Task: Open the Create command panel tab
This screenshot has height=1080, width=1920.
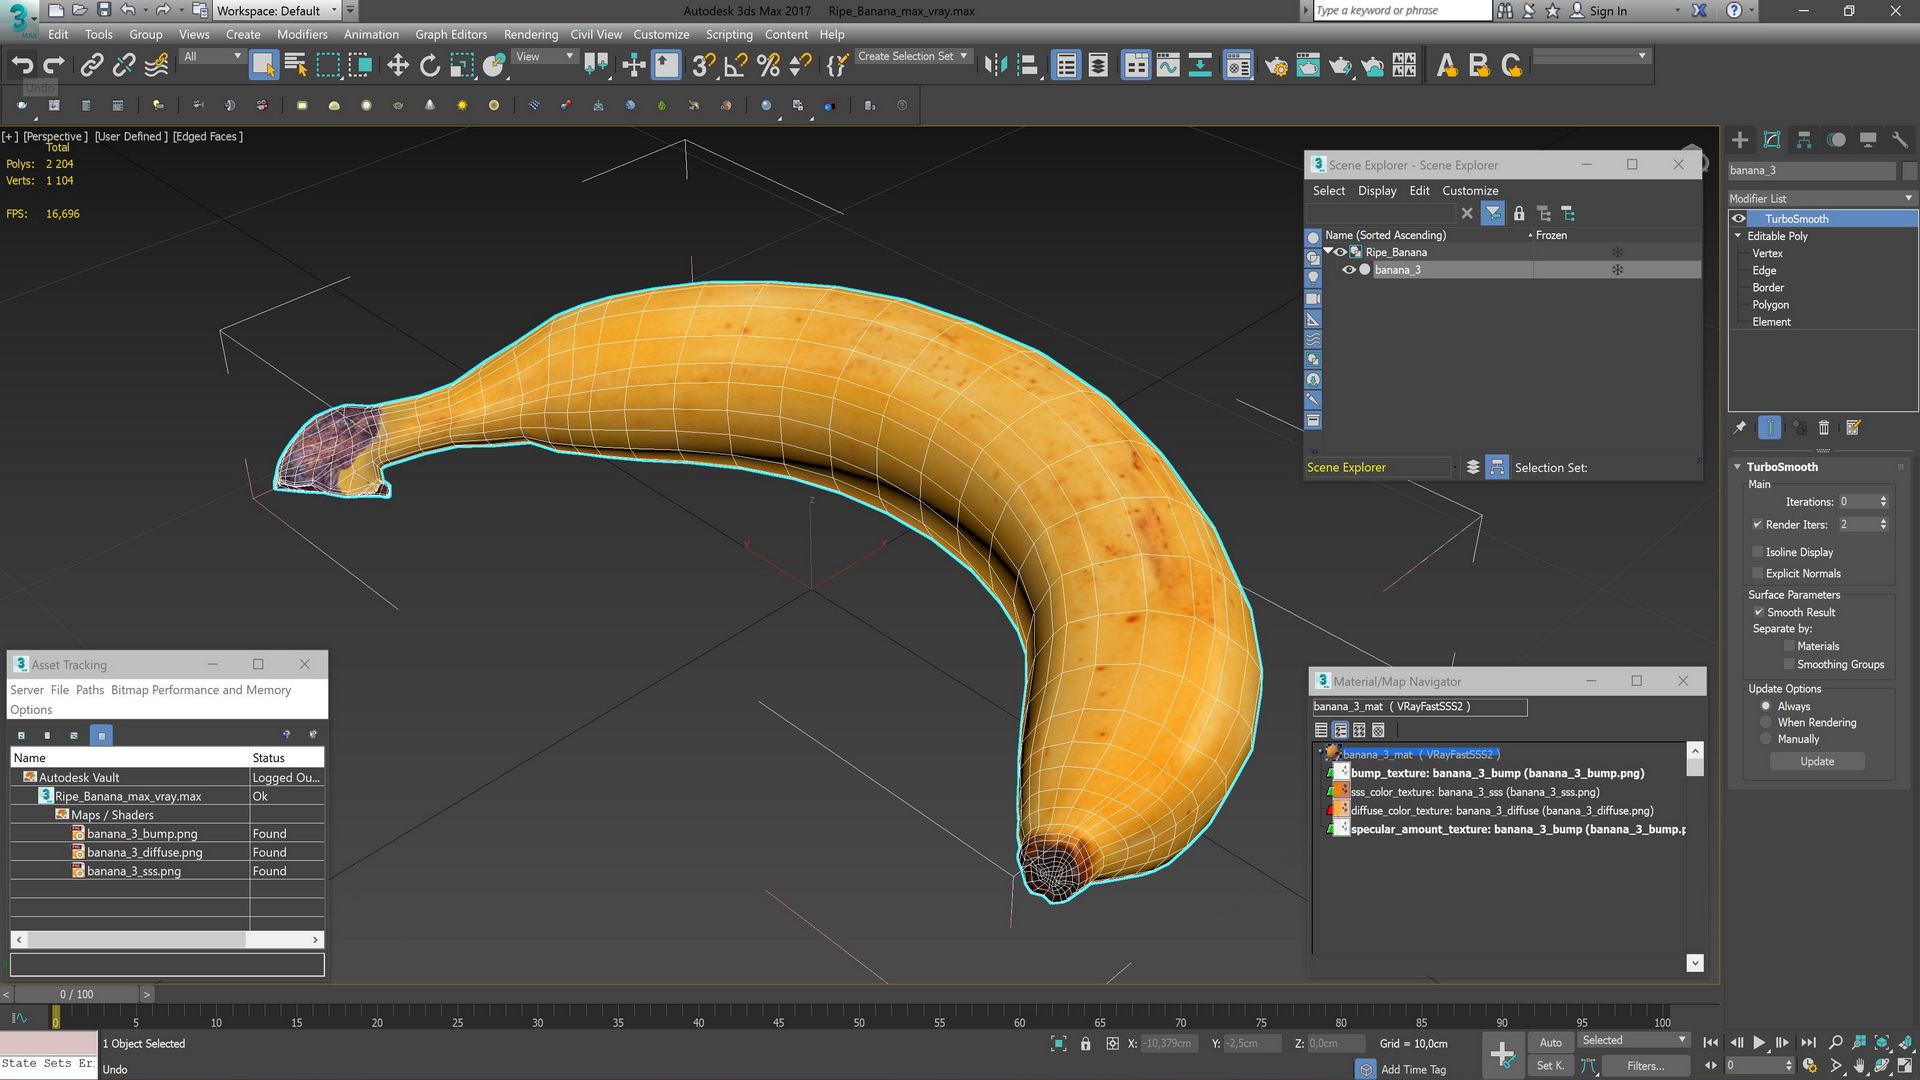Action: [1740, 140]
